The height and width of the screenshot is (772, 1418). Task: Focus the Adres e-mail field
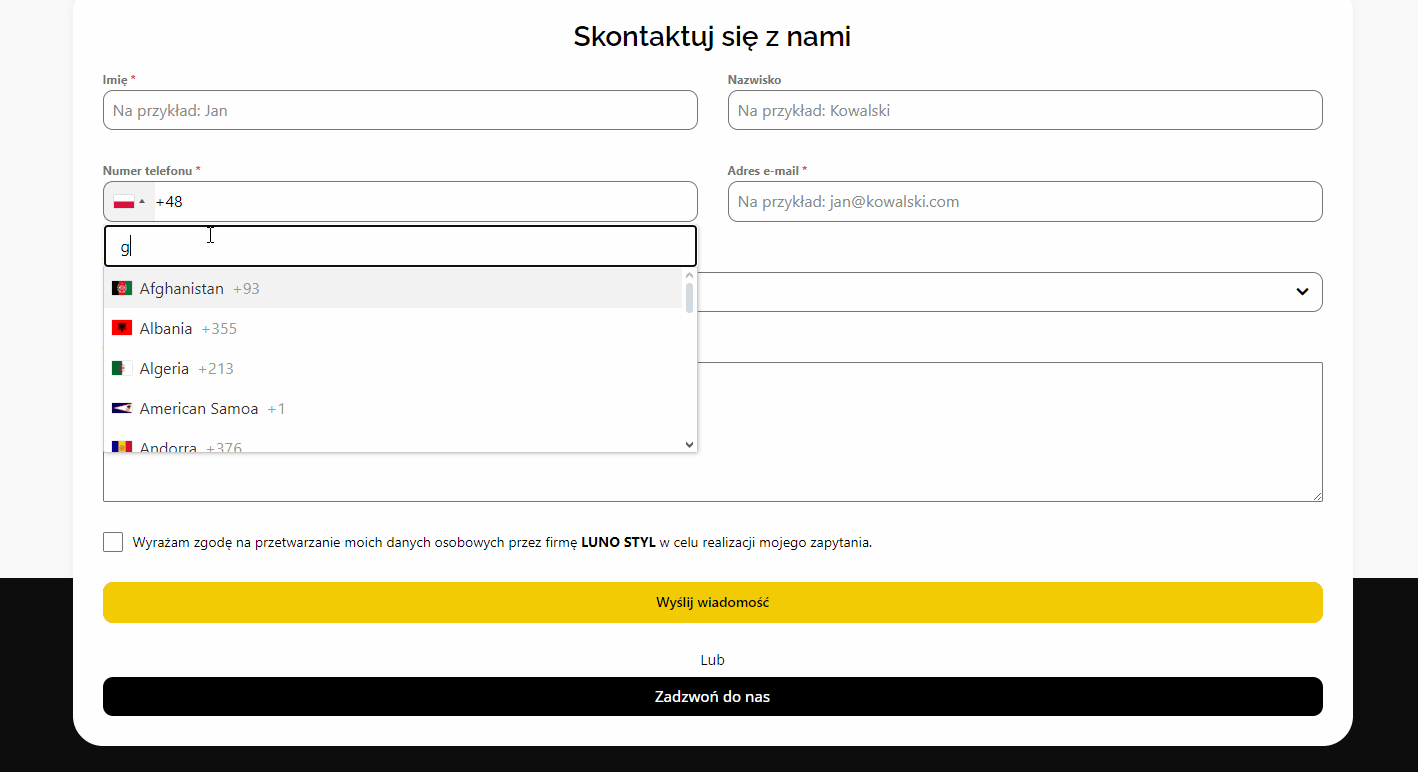coord(1024,202)
